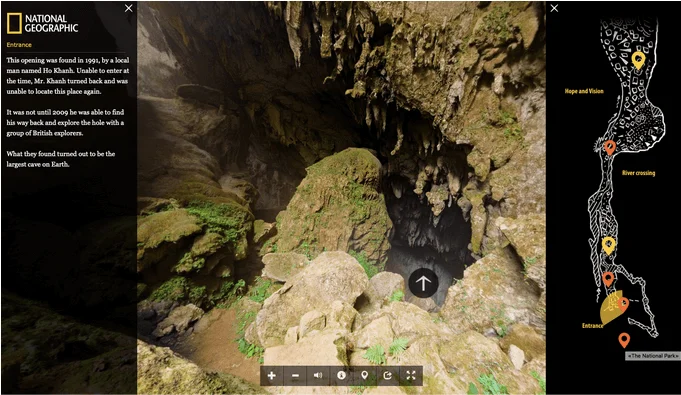Click the National Geographic logo
Viewport: 681px width, 395px height.
tap(42, 23)
